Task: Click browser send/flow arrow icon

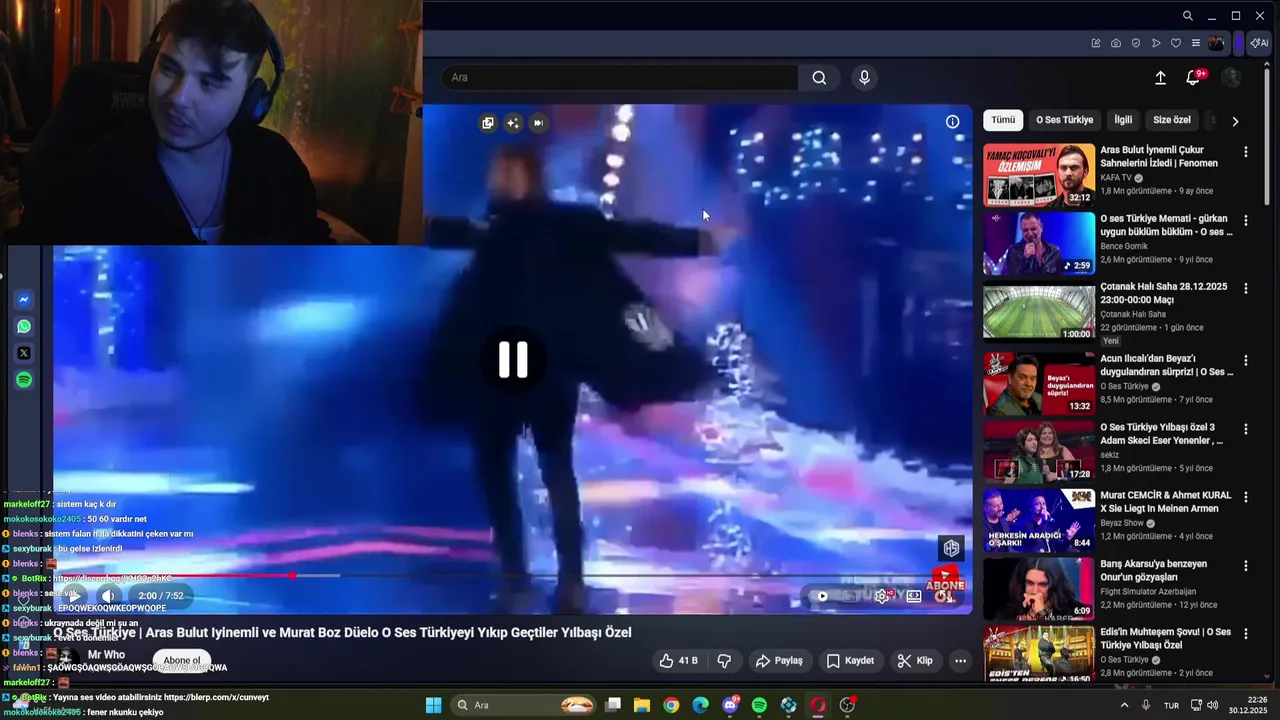Action: point(1156,43)
